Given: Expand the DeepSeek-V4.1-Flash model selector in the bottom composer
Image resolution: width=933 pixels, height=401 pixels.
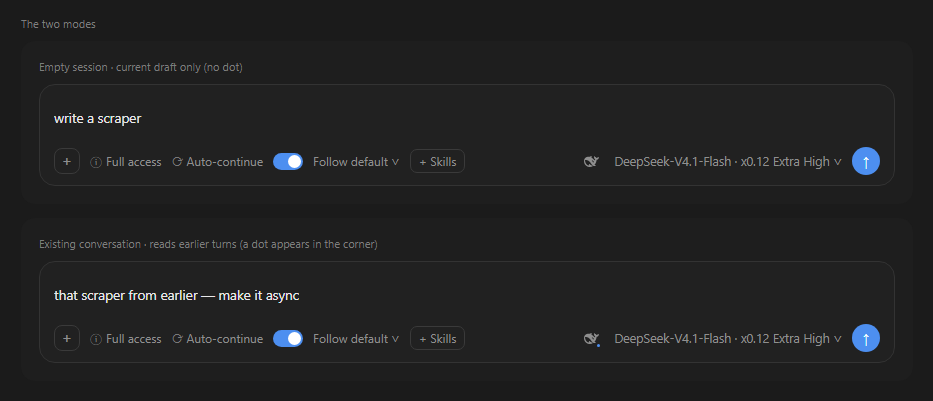Looking at the screenshot, I should pos(728,339).
